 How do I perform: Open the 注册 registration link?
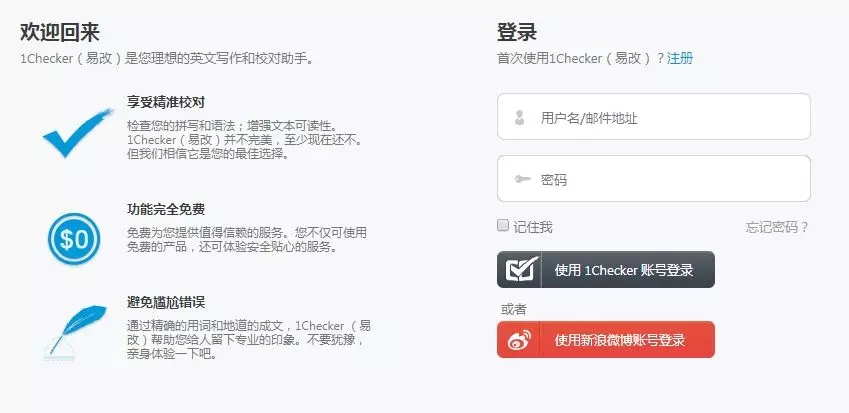tap(680, 58)
